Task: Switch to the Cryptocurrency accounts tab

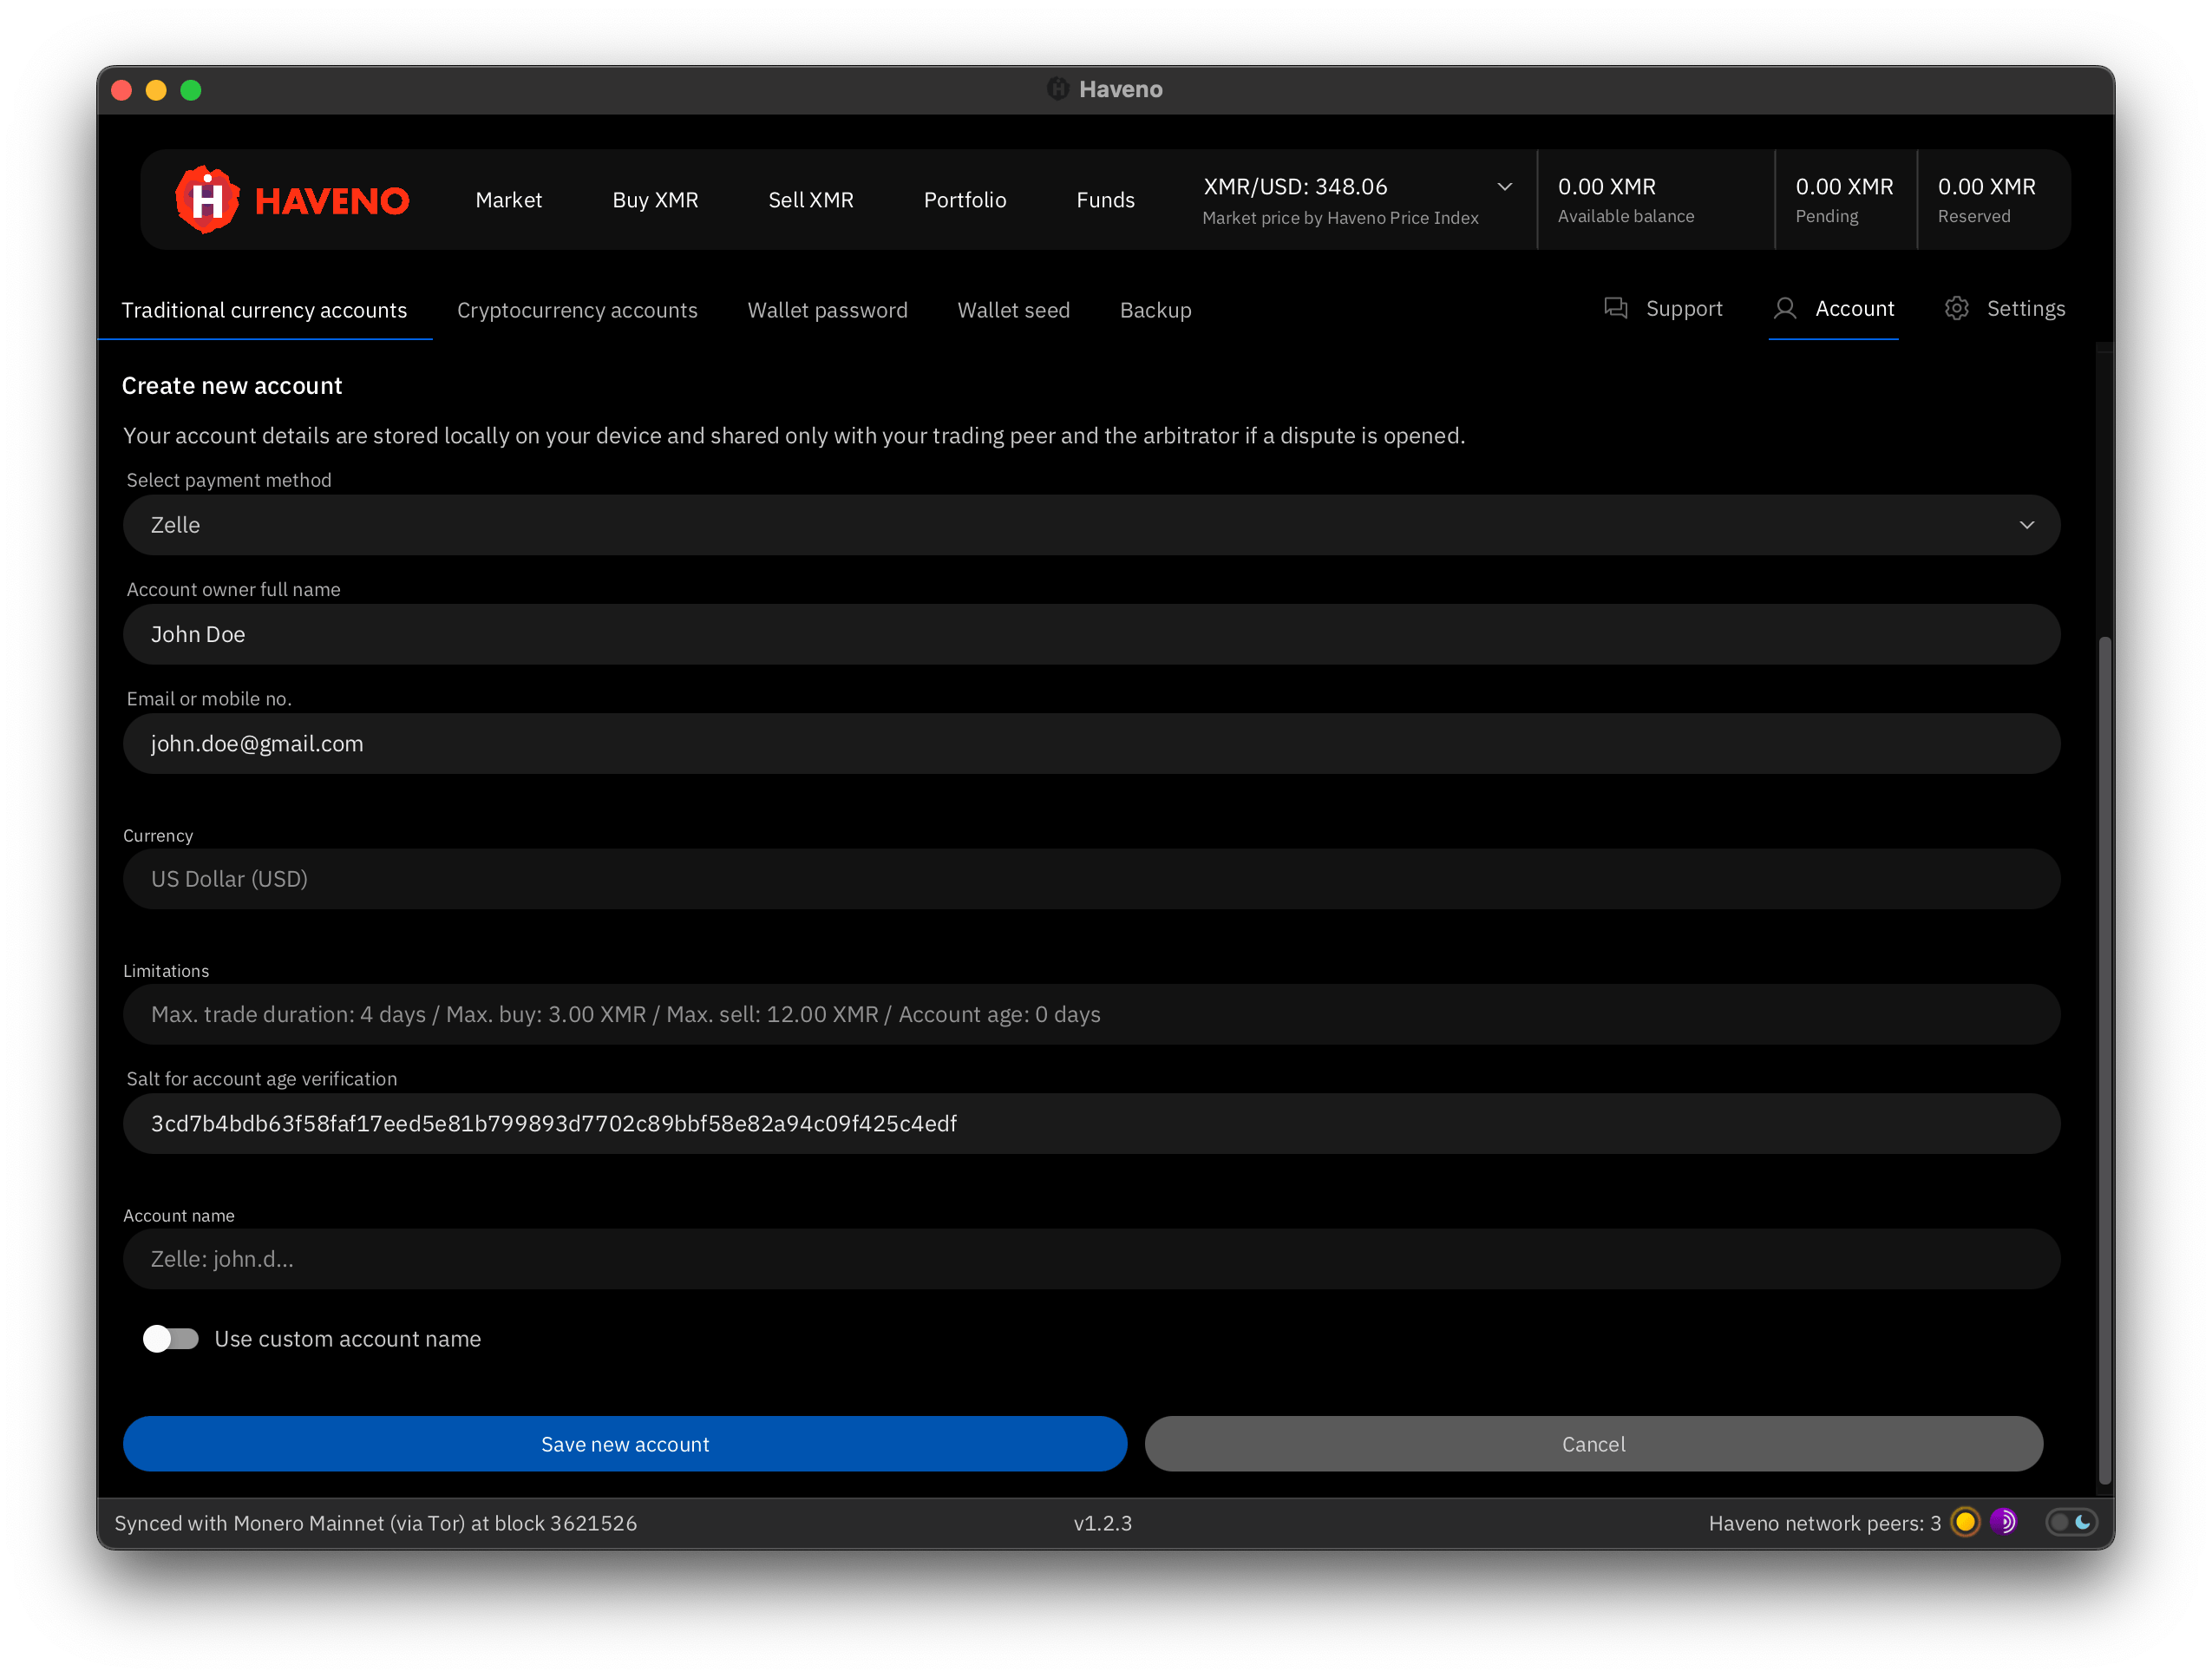Action: pos(578,310)
